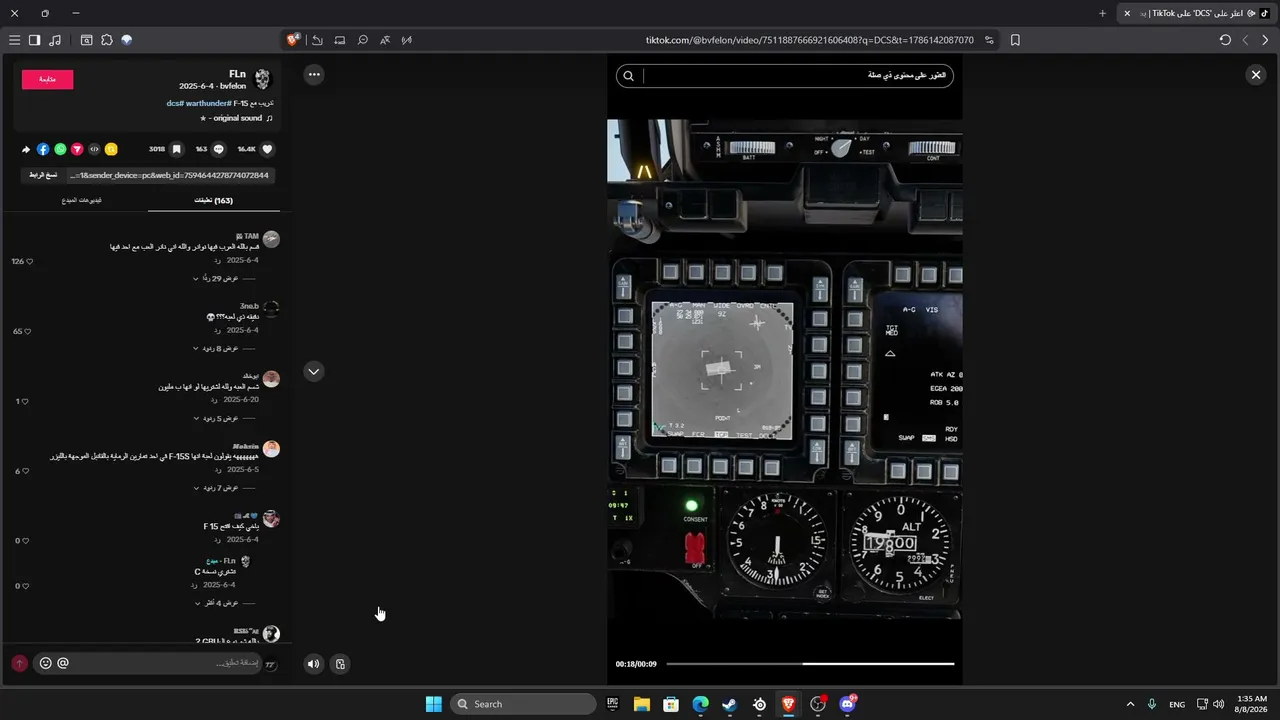
Task: Open the three-dots more options menu
Action: (314, 74)
